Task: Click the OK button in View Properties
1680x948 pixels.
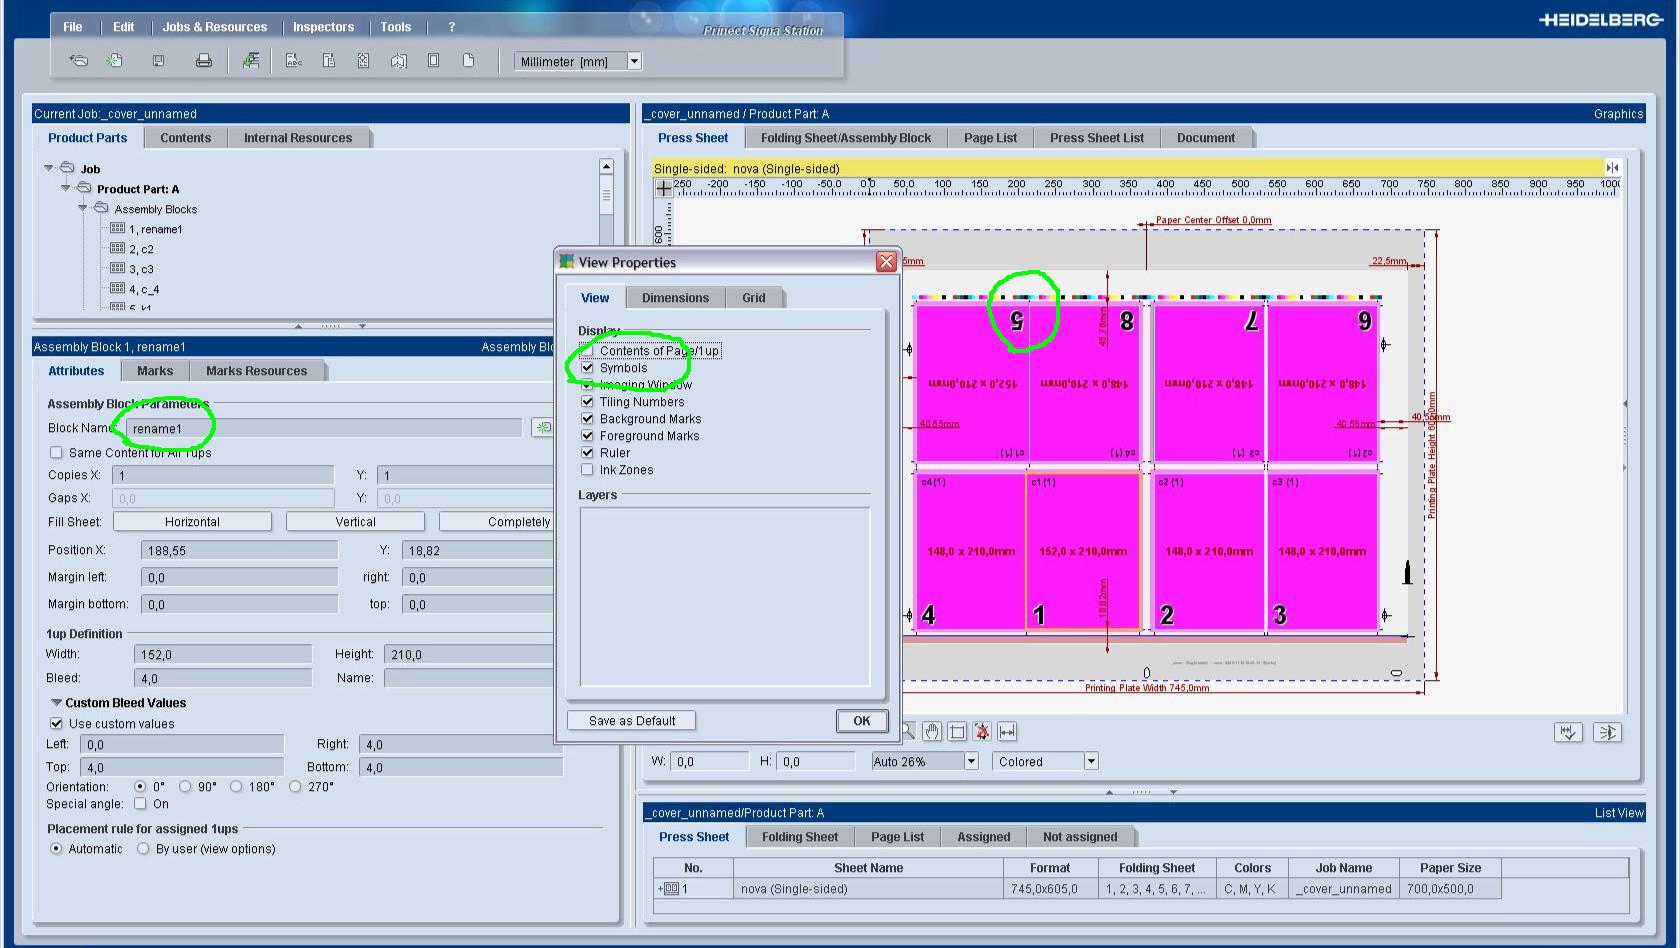Action: [x=862, y=721]
